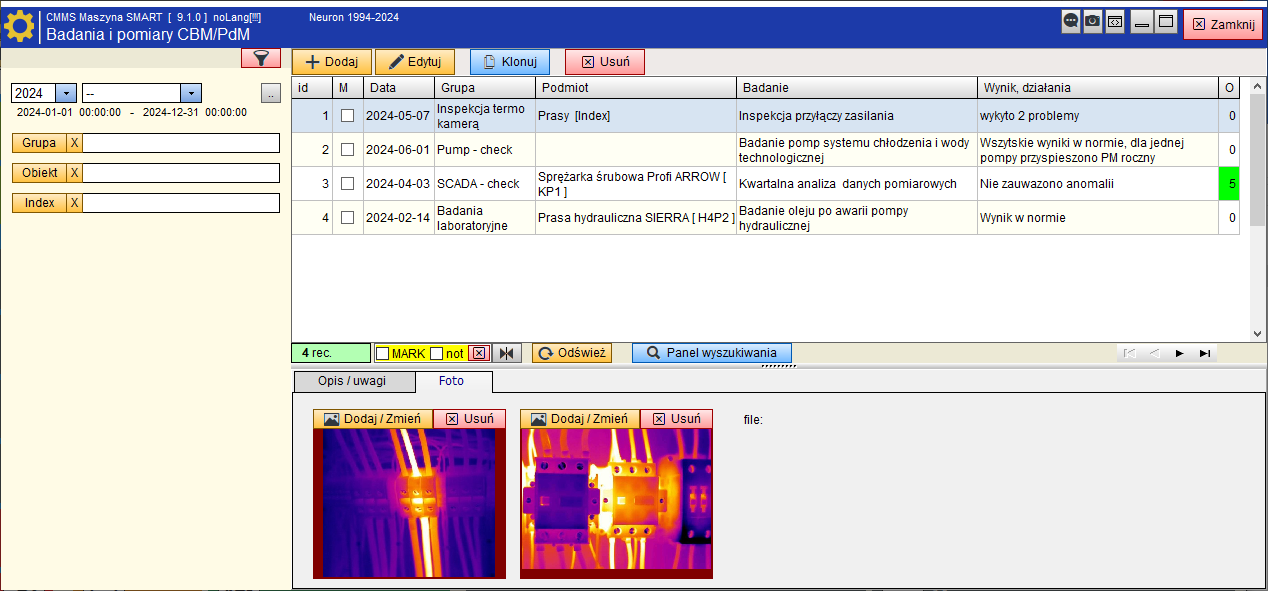Screen dimensions: 1268x591
Task: Close the window with Zamknij
Action: pos(1223,24)
